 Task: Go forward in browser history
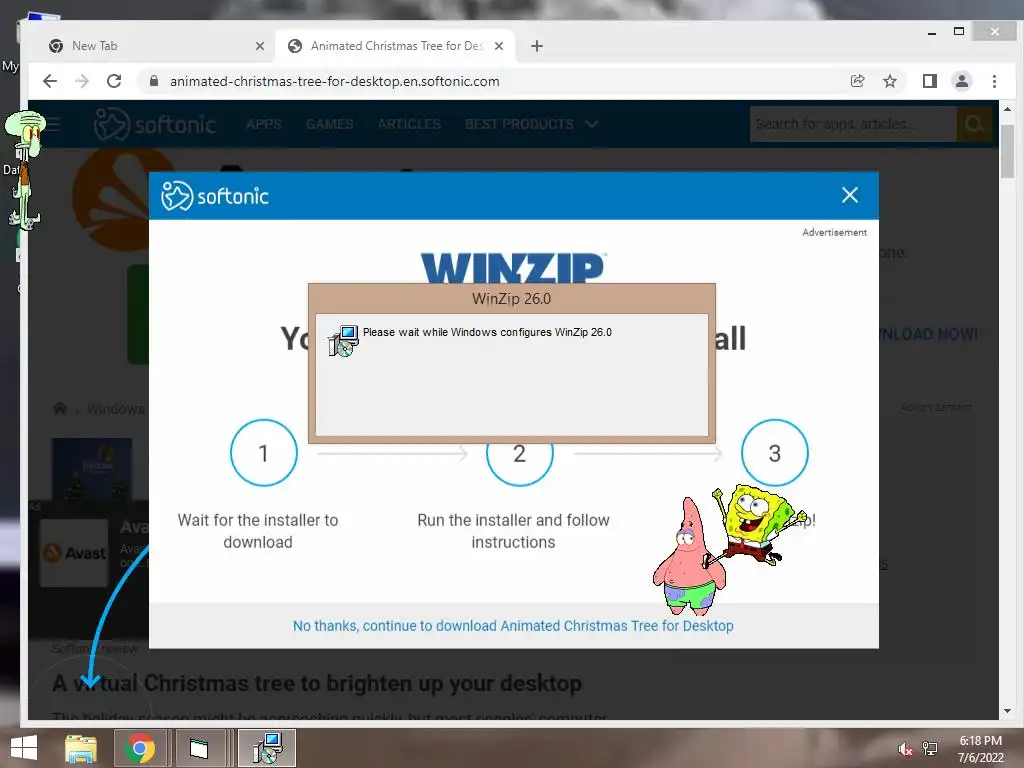tap(82, 81)
